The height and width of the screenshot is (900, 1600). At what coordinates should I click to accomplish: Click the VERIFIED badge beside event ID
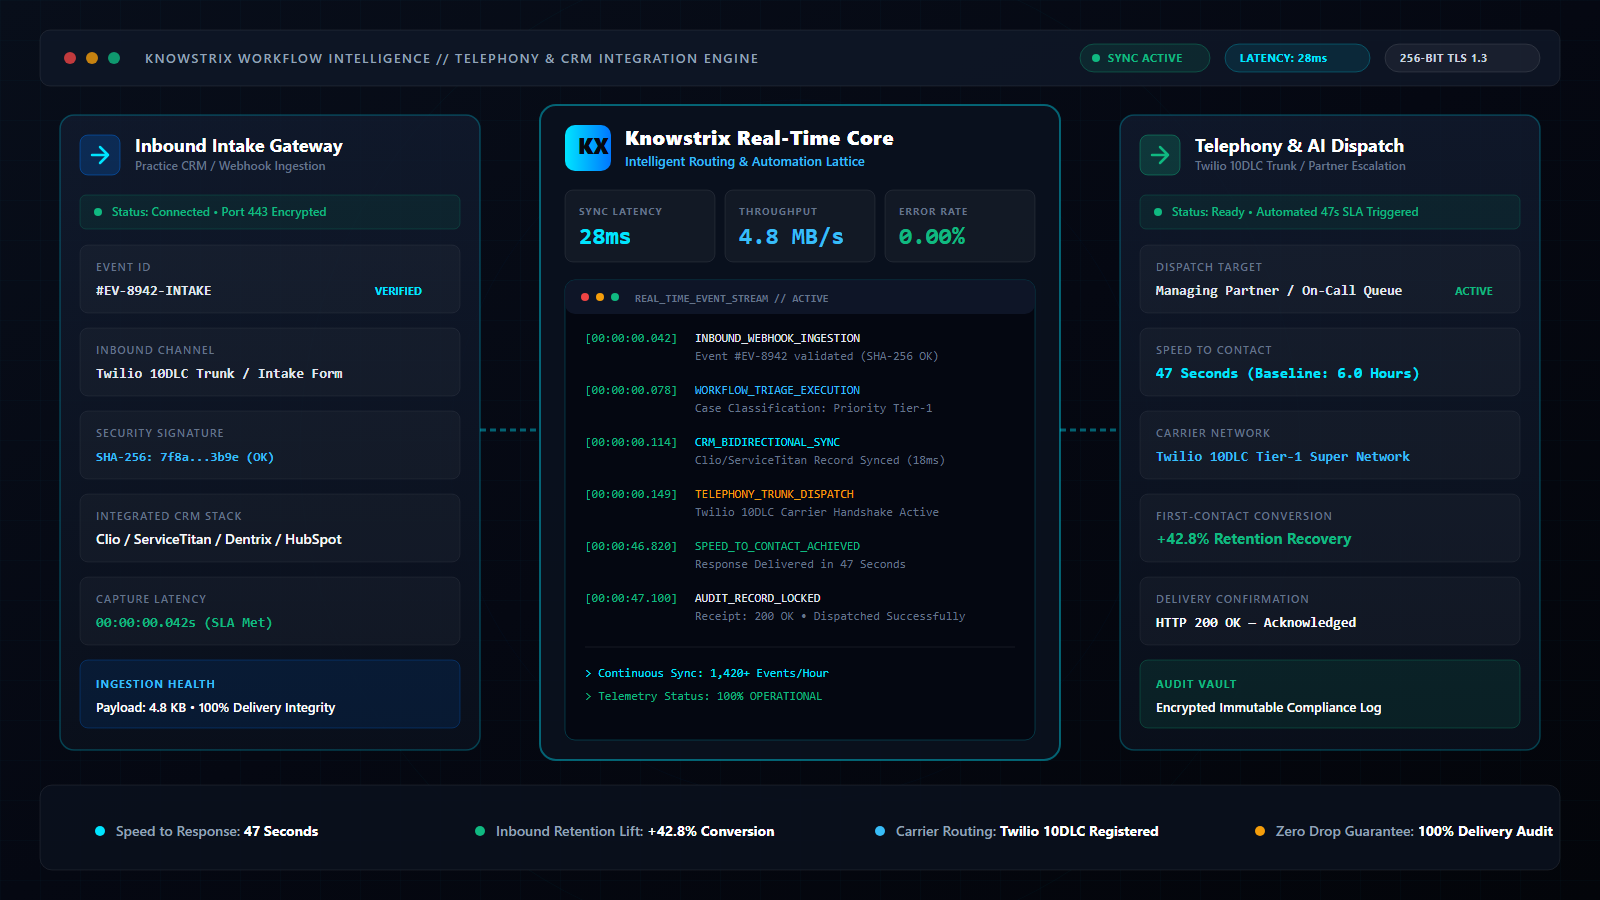pos(398,291)
